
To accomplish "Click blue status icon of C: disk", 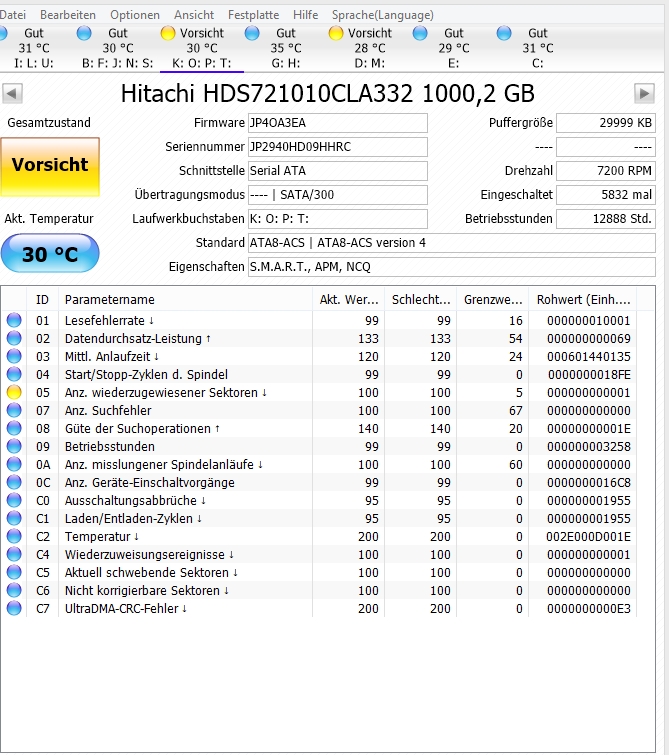I will (x=504, y=33).
